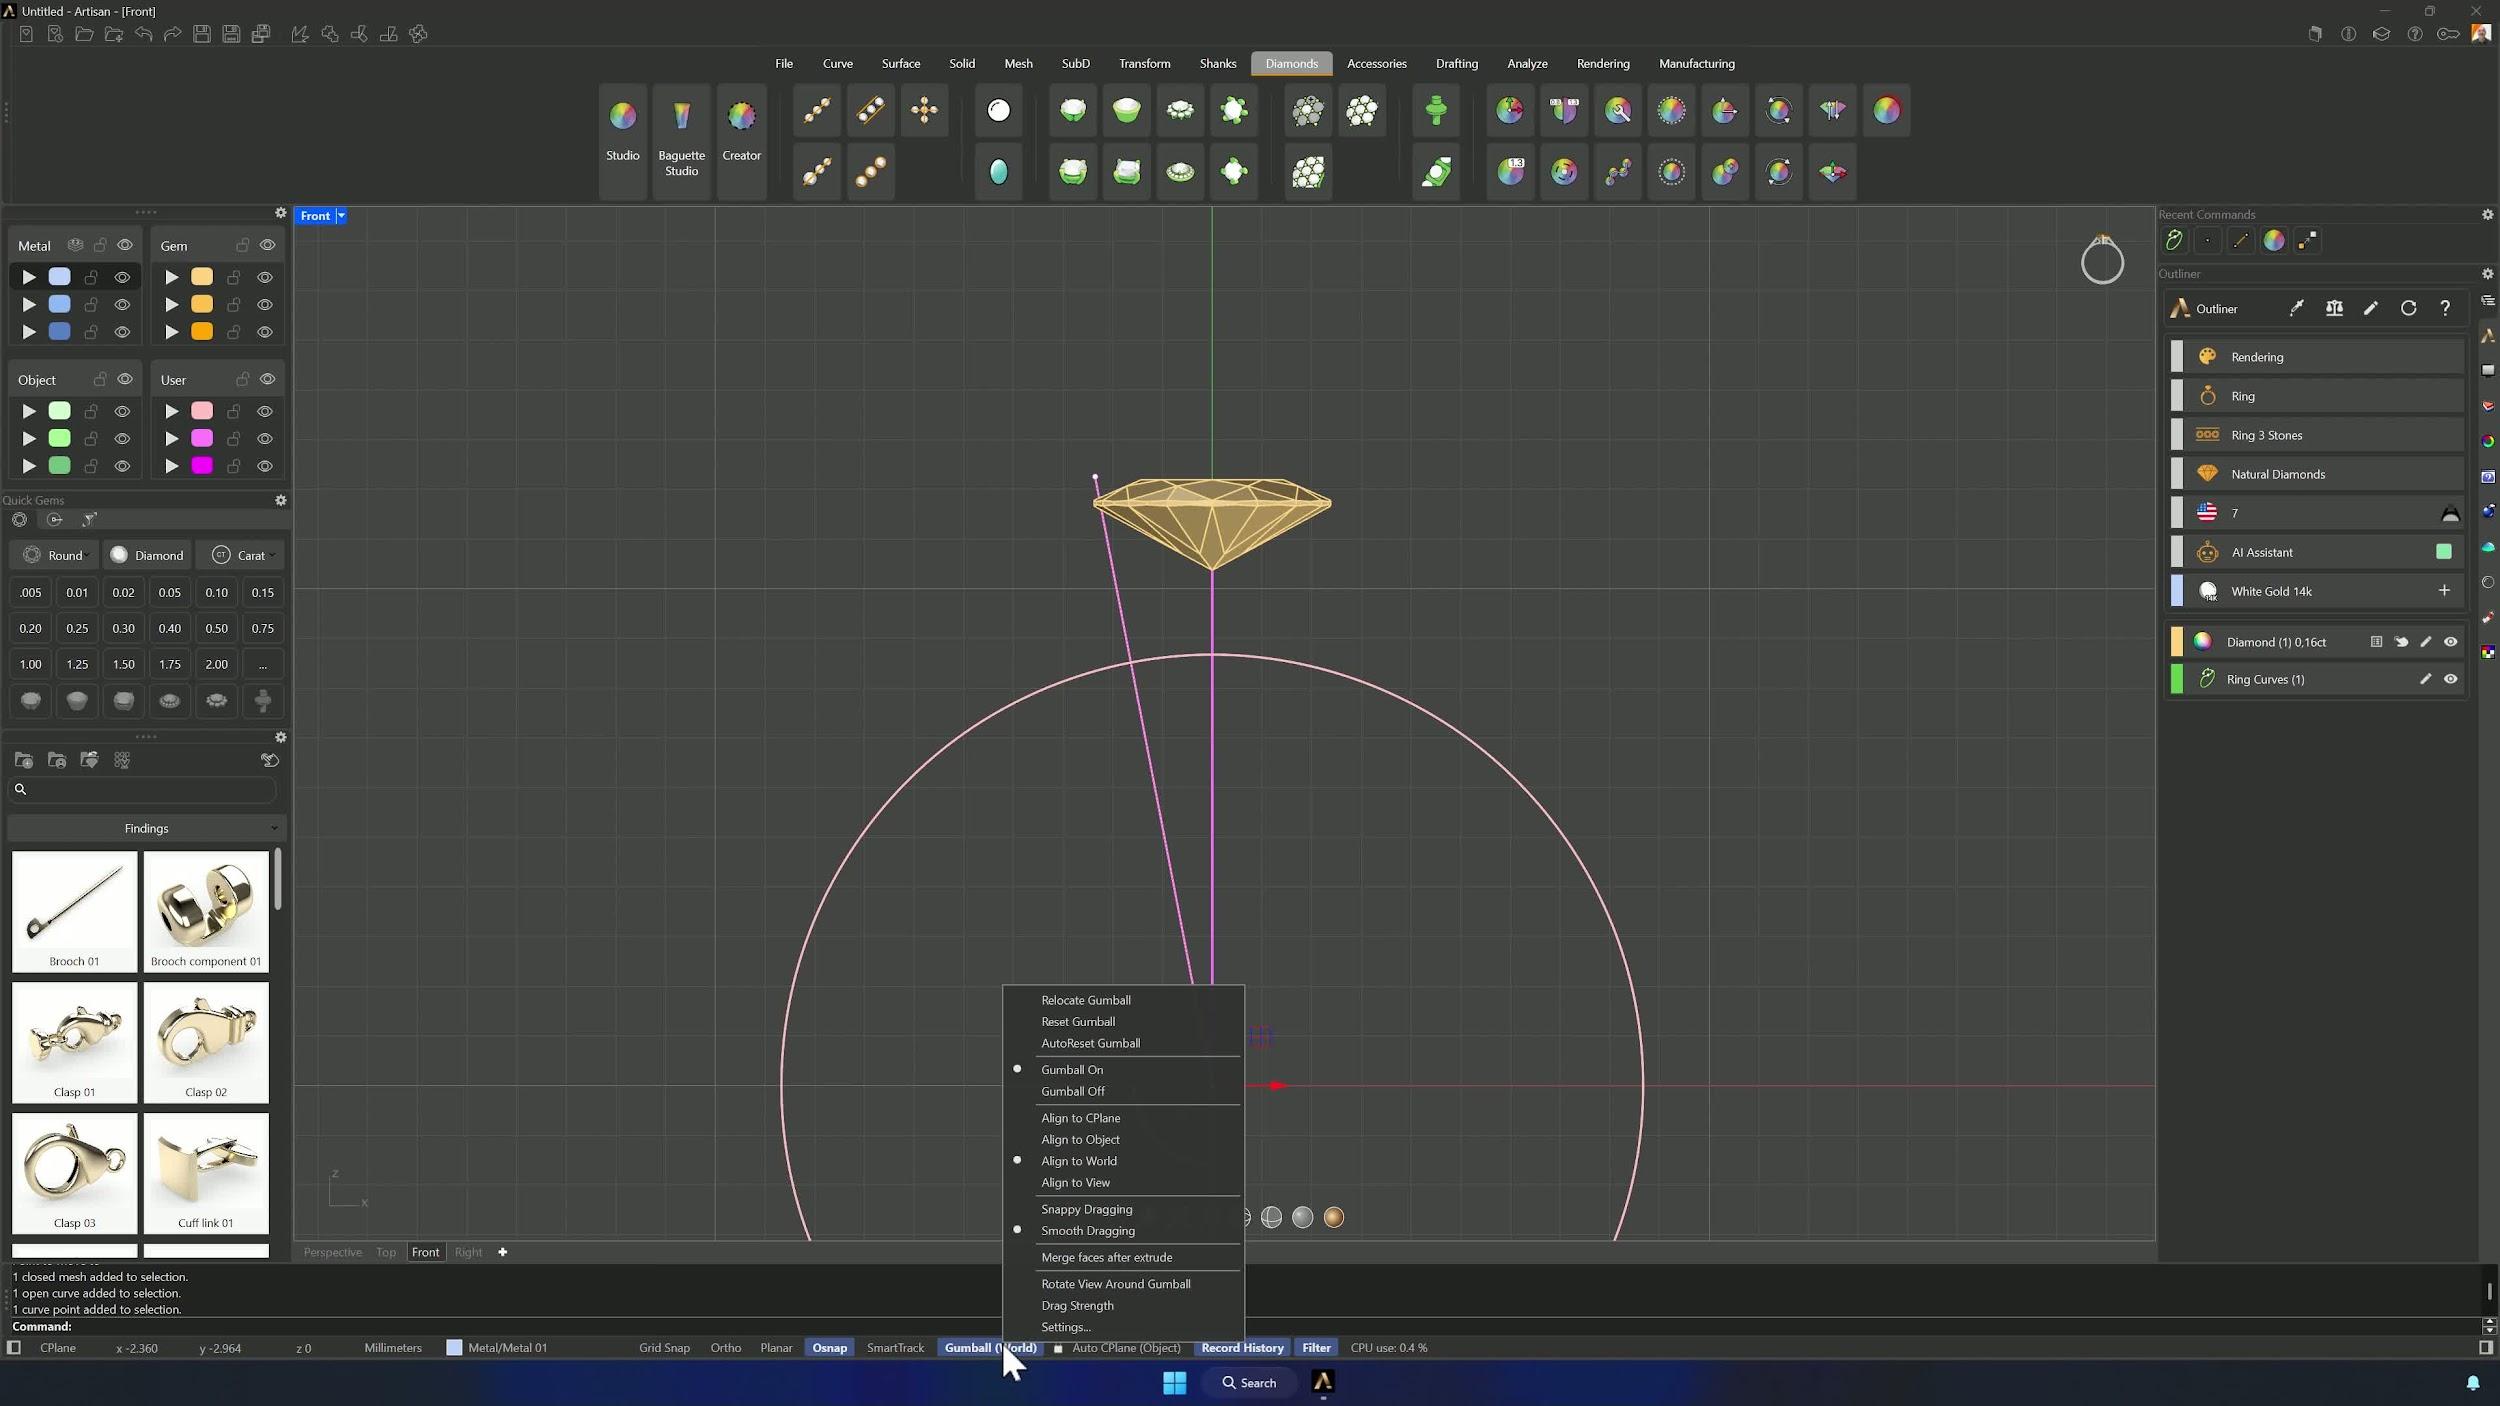Open the Front viewport dropdown arrow

coord(341,216)
